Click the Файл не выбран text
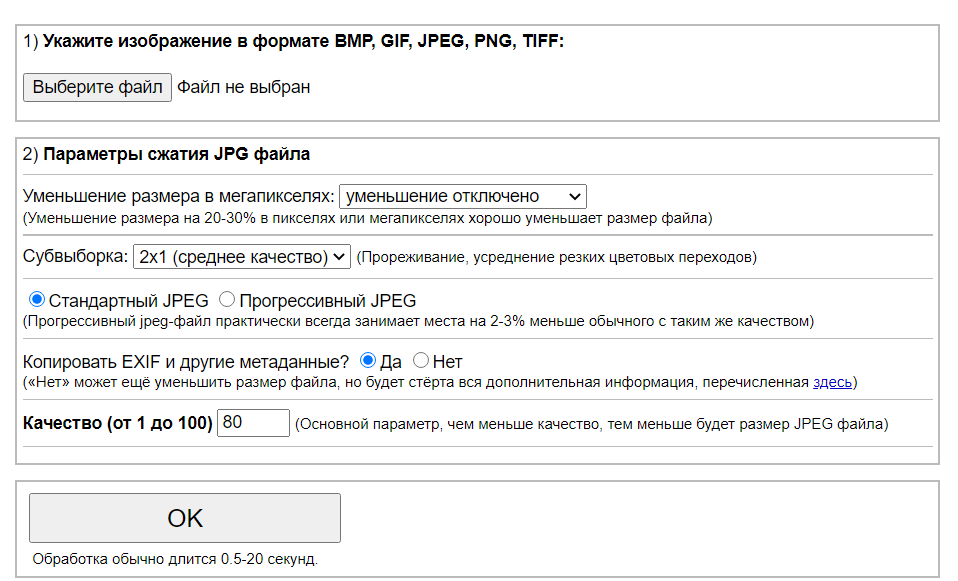The width and height of the screenshot is (958, 581). tap(244, 87)
